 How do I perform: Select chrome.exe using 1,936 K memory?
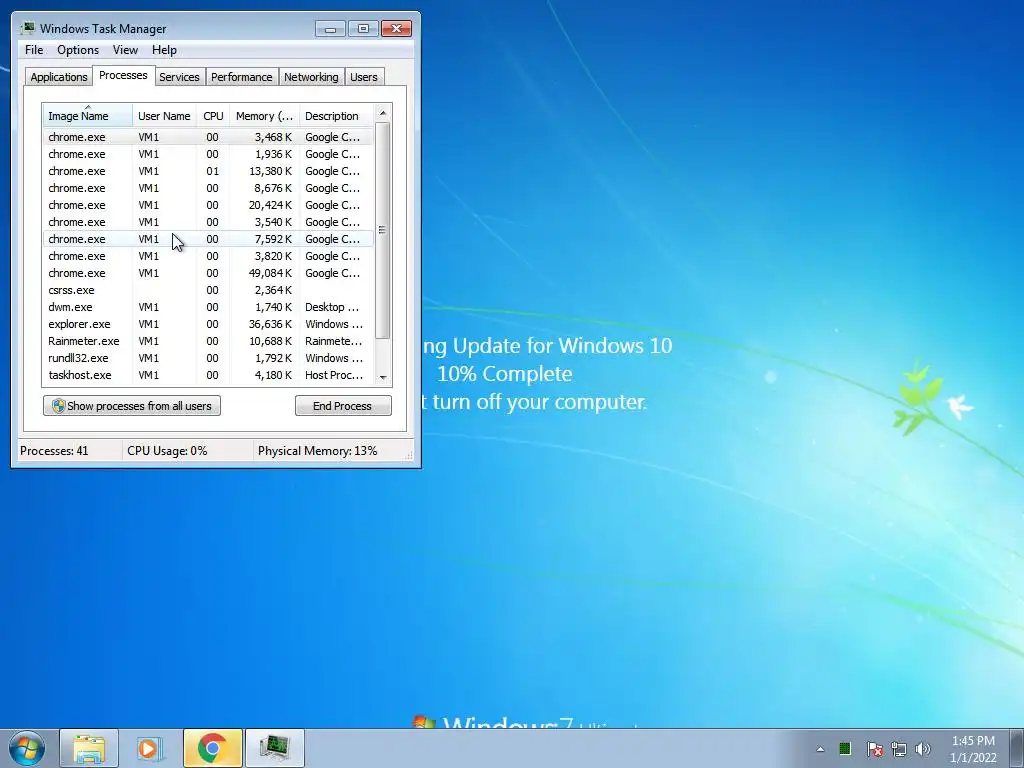click(208, 154)
